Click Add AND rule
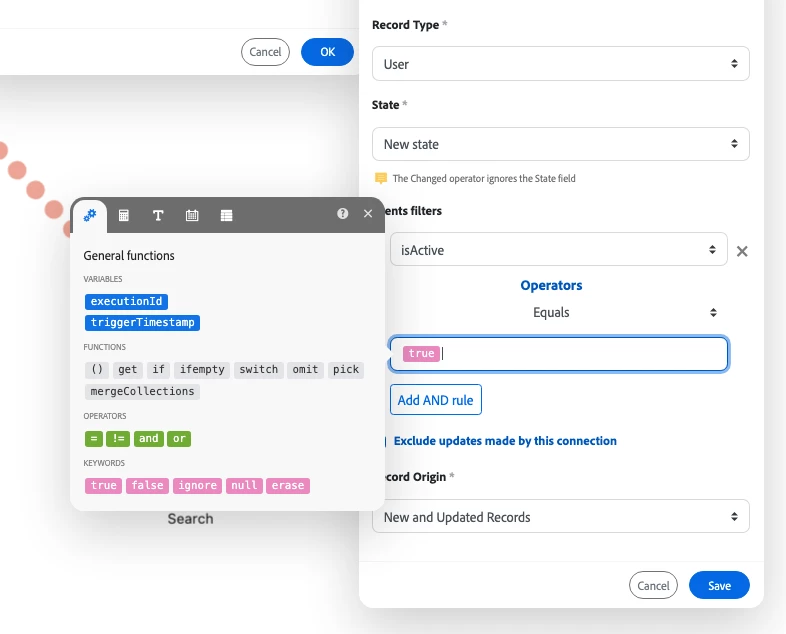Screen dimensions: 786x634 click(436, 400)
